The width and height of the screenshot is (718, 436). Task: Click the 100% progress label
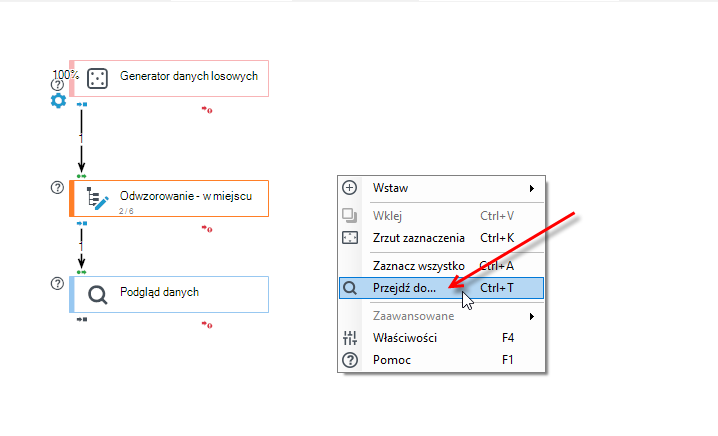pos(65,74)
